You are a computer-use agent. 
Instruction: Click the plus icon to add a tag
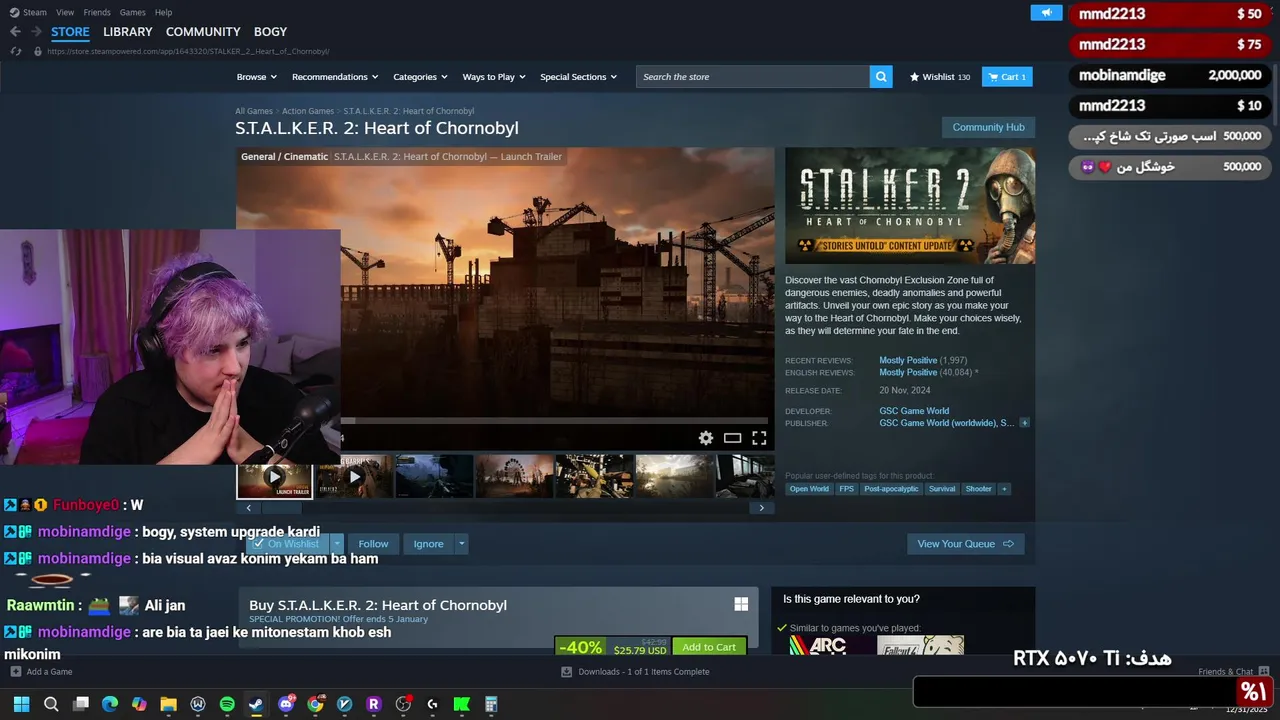(x=1004, y=489)
